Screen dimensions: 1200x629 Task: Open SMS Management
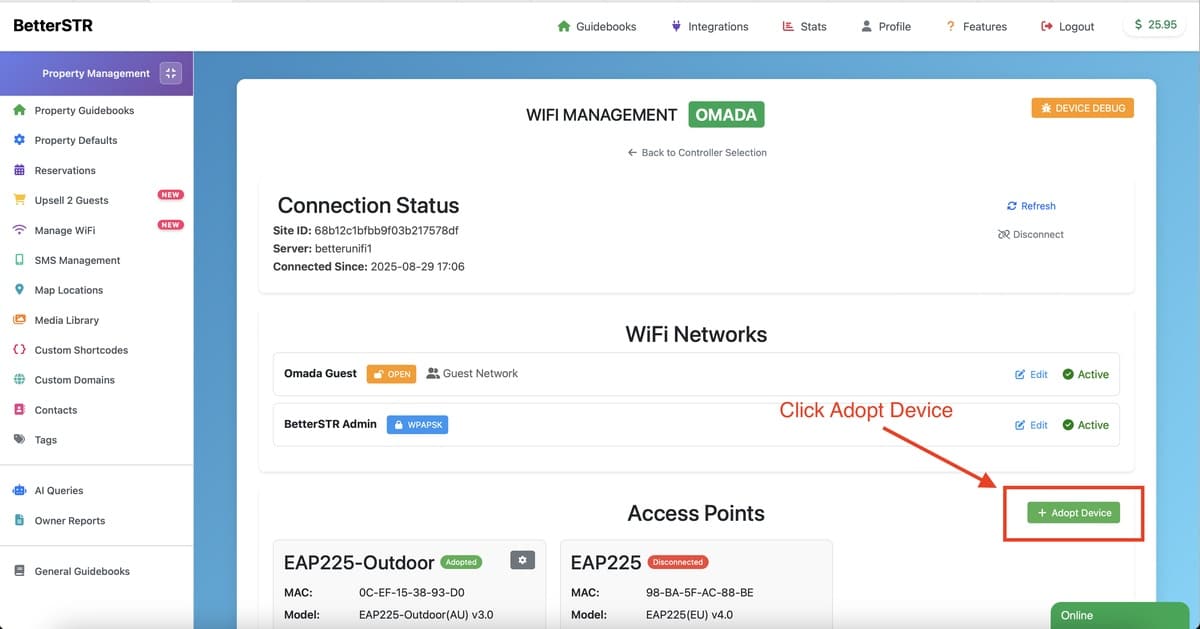pos(77,260)
